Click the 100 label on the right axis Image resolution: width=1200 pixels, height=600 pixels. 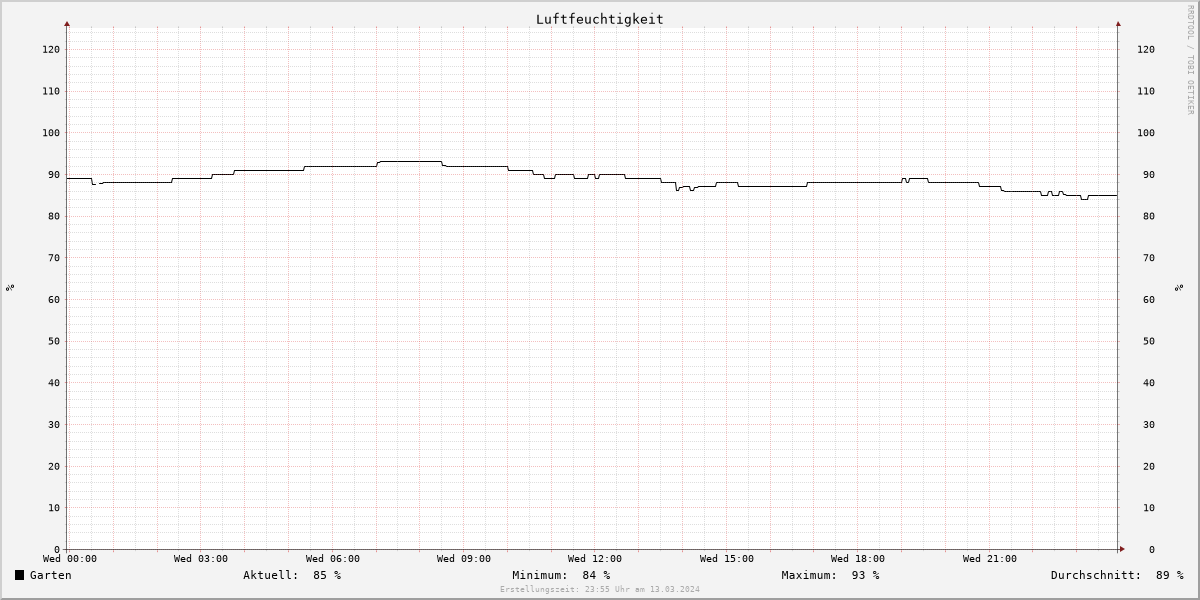(x=1146, y=133)
